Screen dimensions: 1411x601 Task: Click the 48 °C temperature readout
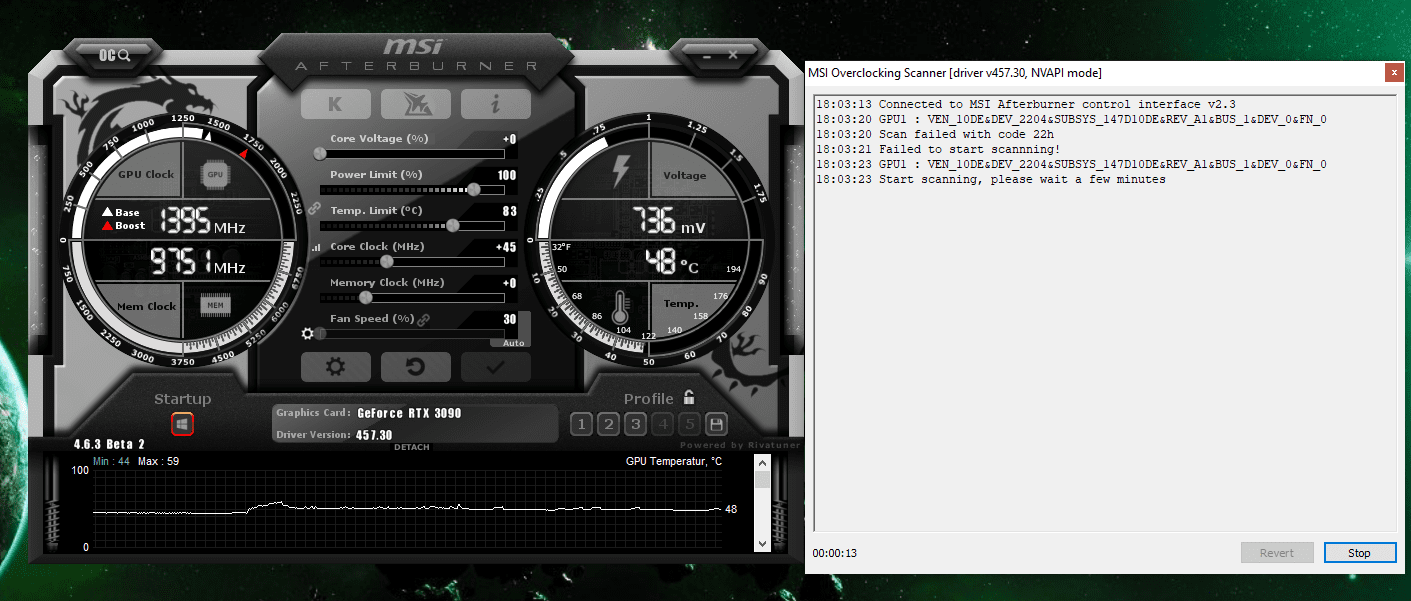pyautogui.click(x=672, y=263)
